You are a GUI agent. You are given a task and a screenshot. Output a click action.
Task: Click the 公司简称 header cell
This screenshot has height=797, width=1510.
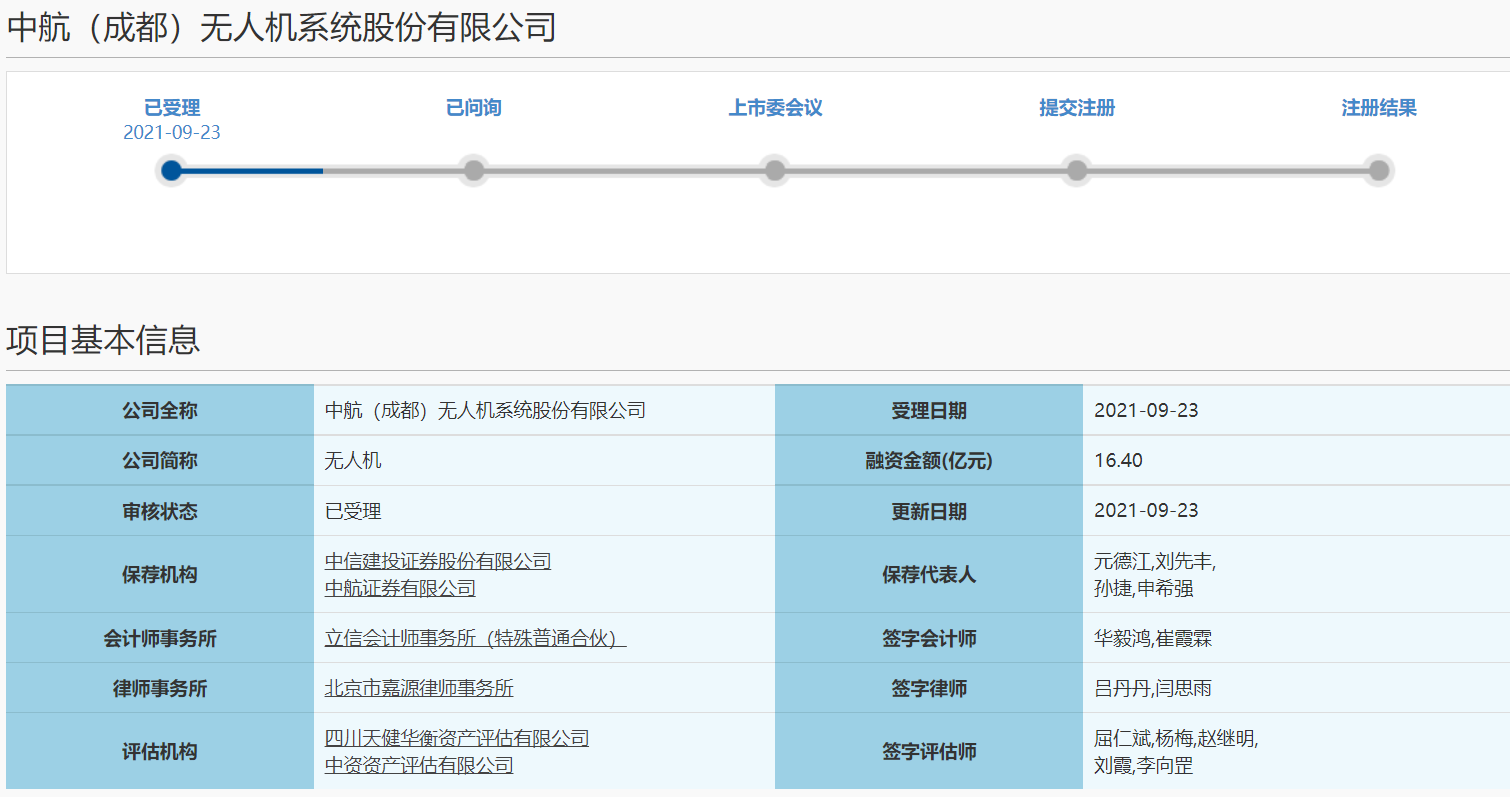(160, 460)
